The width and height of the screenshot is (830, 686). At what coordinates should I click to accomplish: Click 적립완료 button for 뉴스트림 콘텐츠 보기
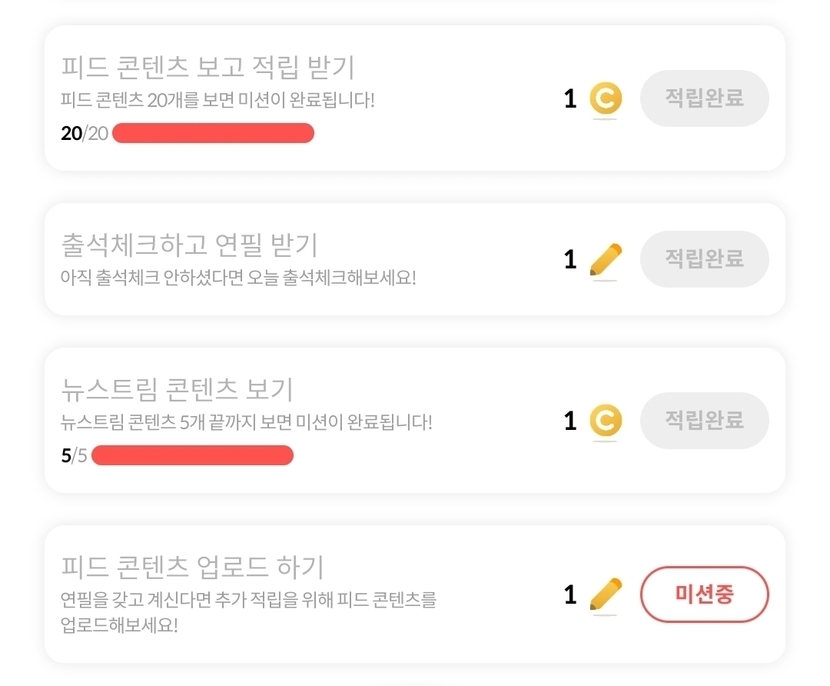click(704, 420)
